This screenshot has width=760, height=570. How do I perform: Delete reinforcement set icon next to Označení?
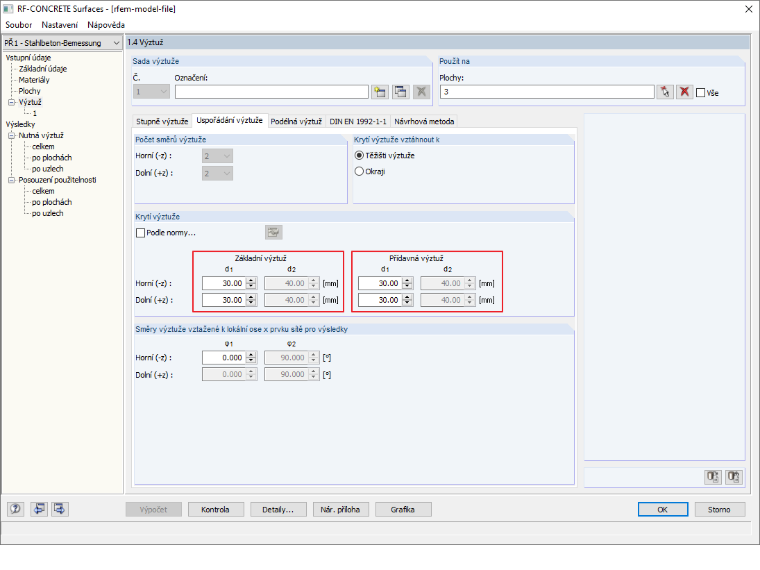(422, 92)
